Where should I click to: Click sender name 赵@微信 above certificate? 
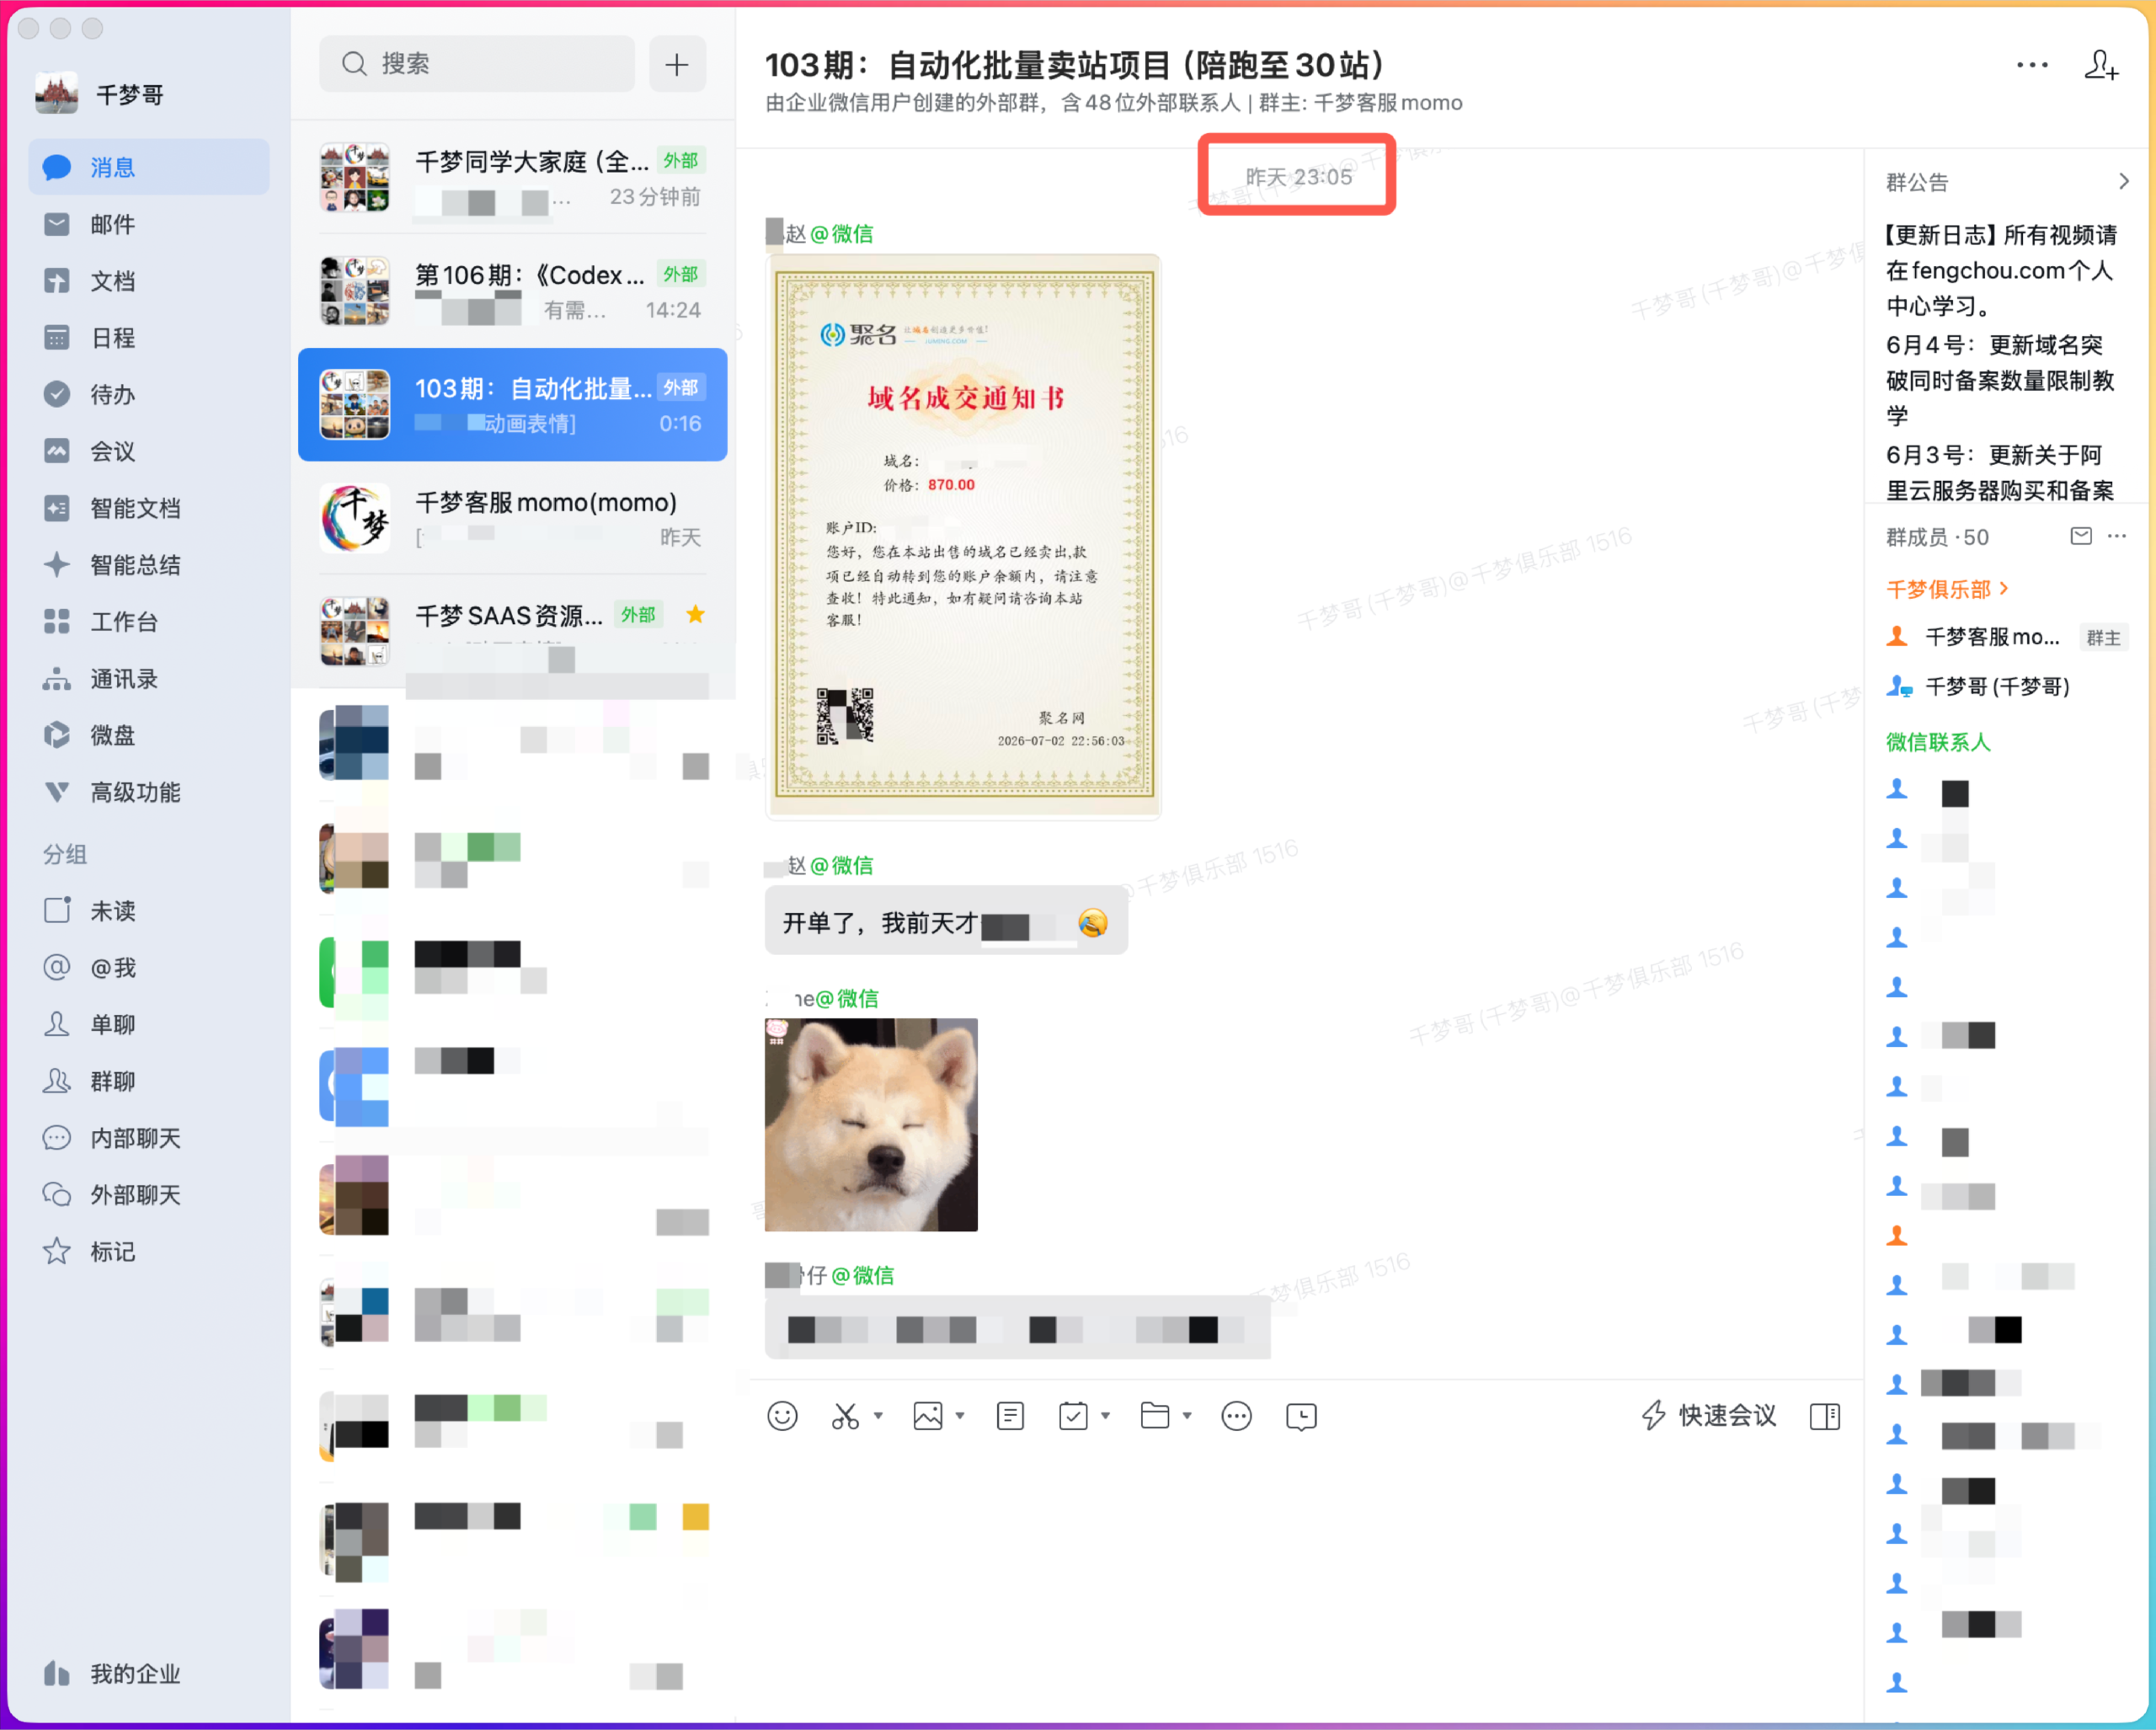click(829, 234)
